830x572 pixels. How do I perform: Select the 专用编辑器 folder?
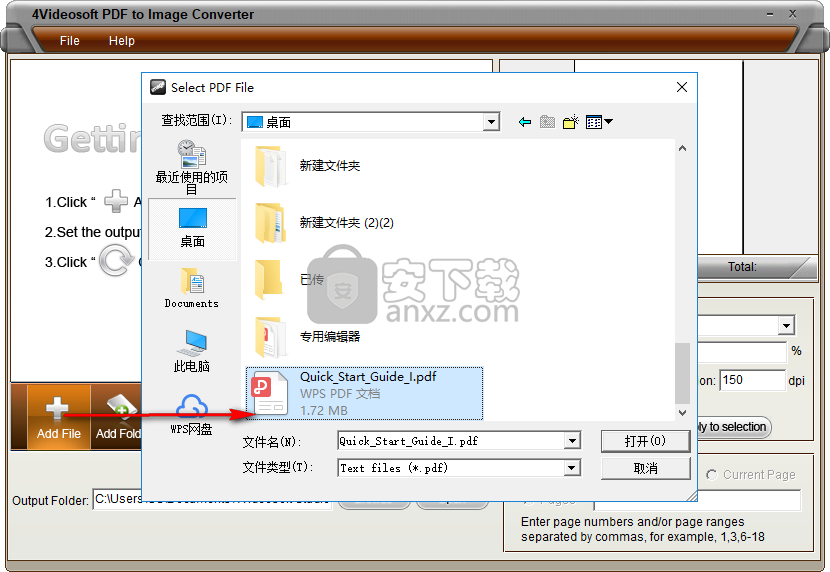tap(307, 337)
